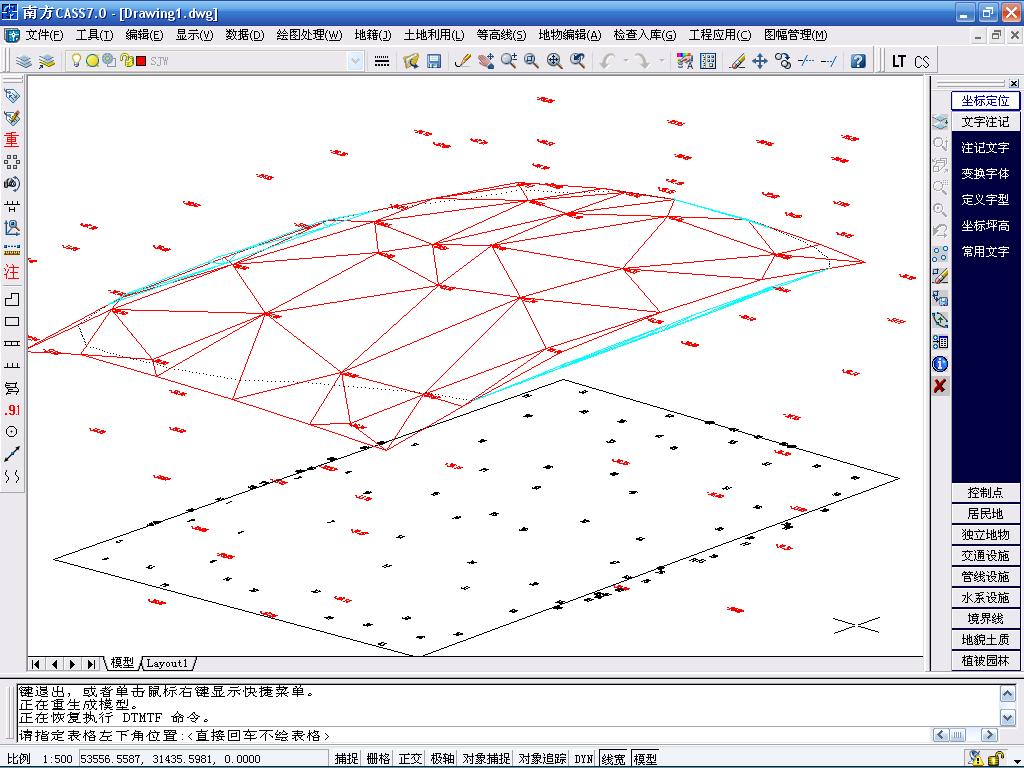The width and height of the screenshot is (1024, 768).
Task: Click the red layer color swatch
Action: click(141, 61)
